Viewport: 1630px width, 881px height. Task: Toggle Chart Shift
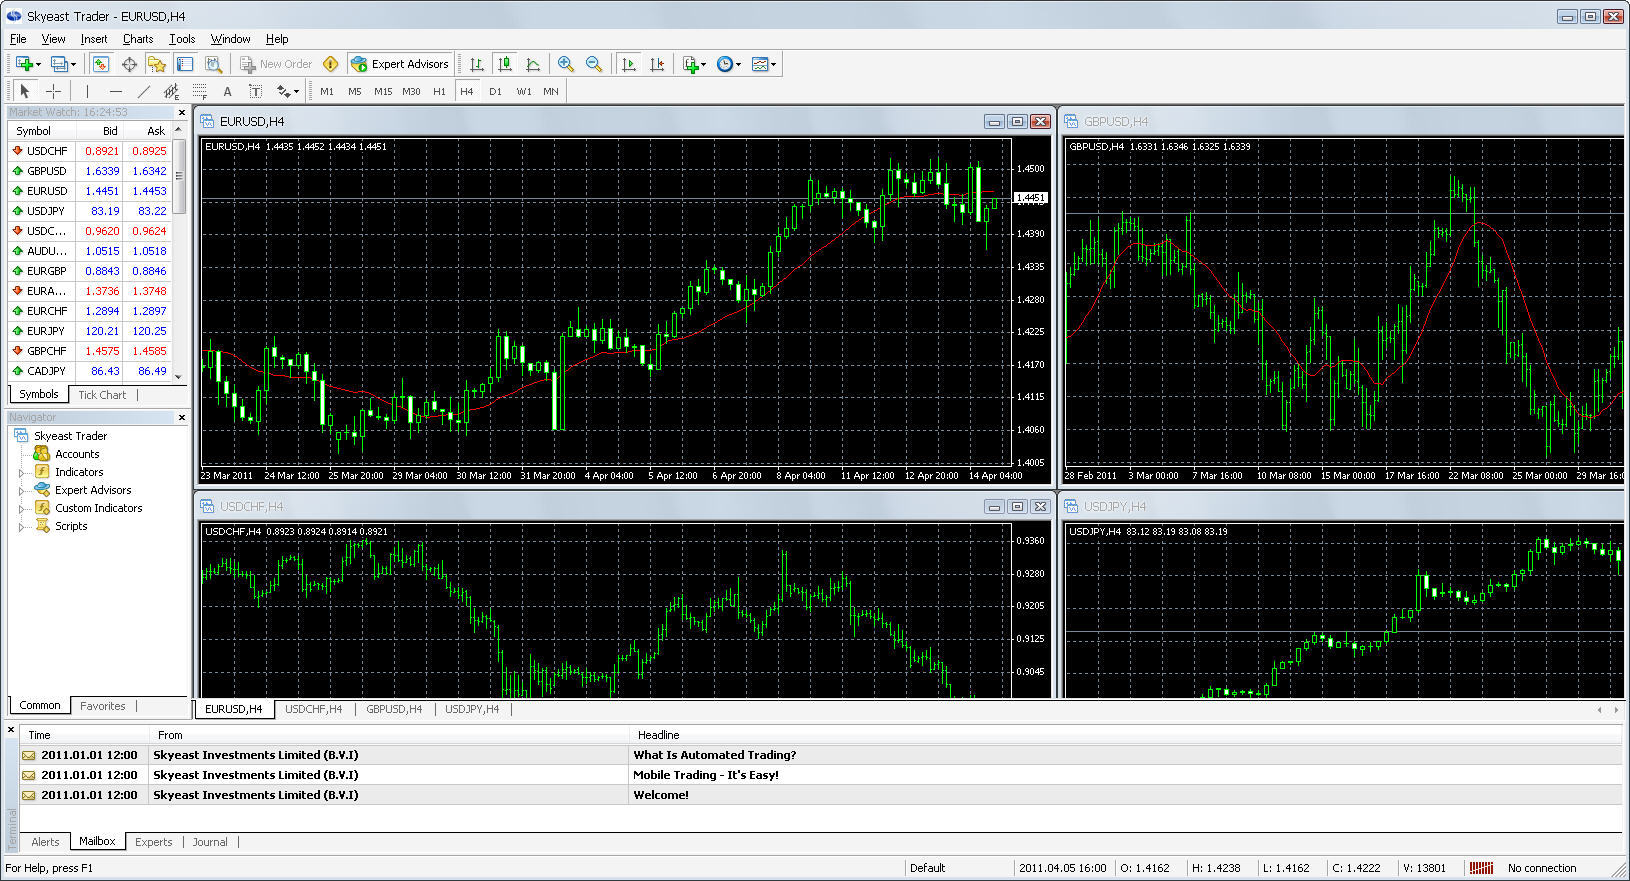pyautogui.click(x=657, y=64)
